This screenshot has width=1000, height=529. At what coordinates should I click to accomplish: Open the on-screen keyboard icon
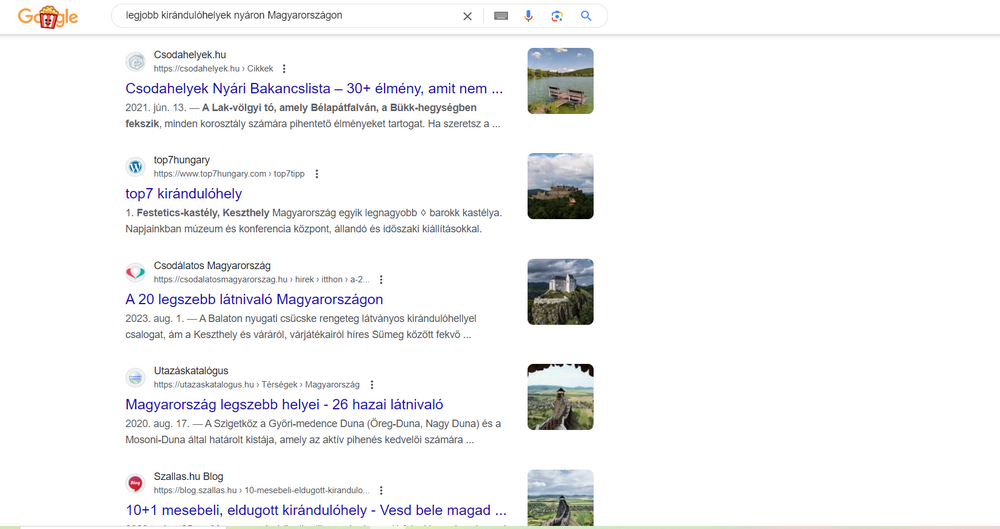(501, 16)
